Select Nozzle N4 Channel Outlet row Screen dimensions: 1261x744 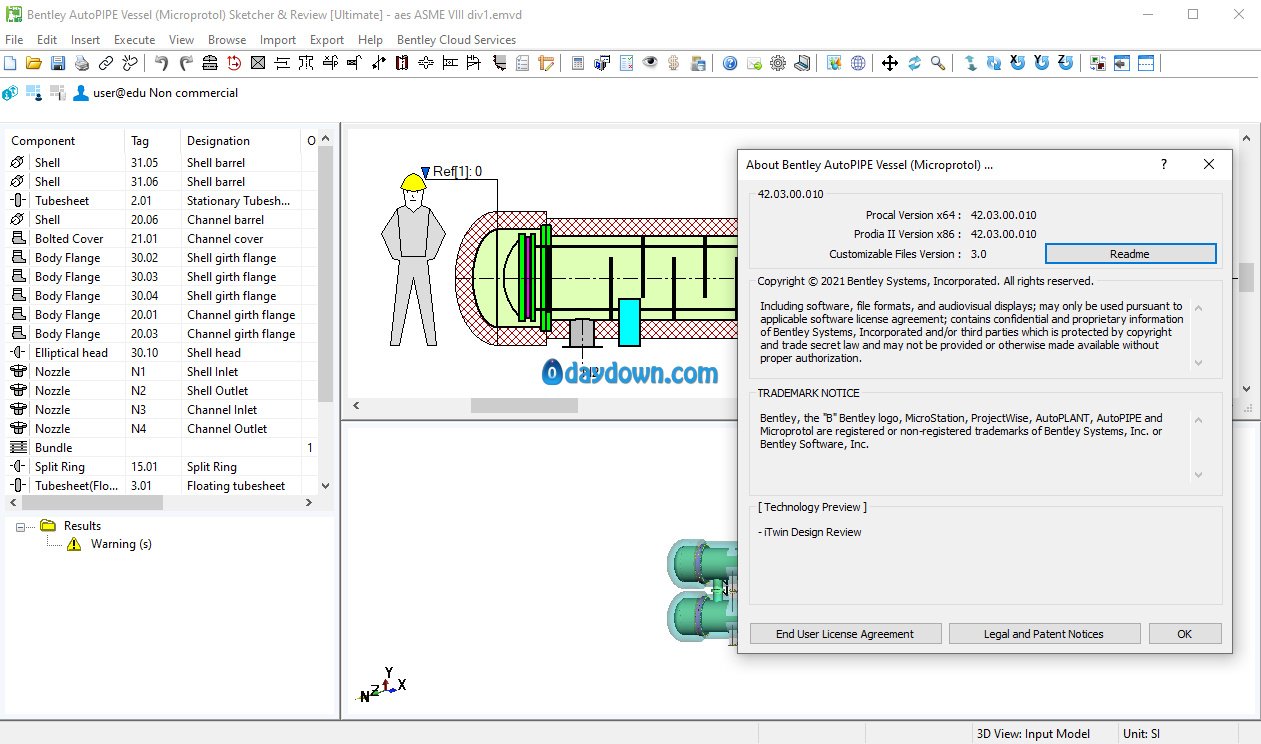click(x=162, y=428)
